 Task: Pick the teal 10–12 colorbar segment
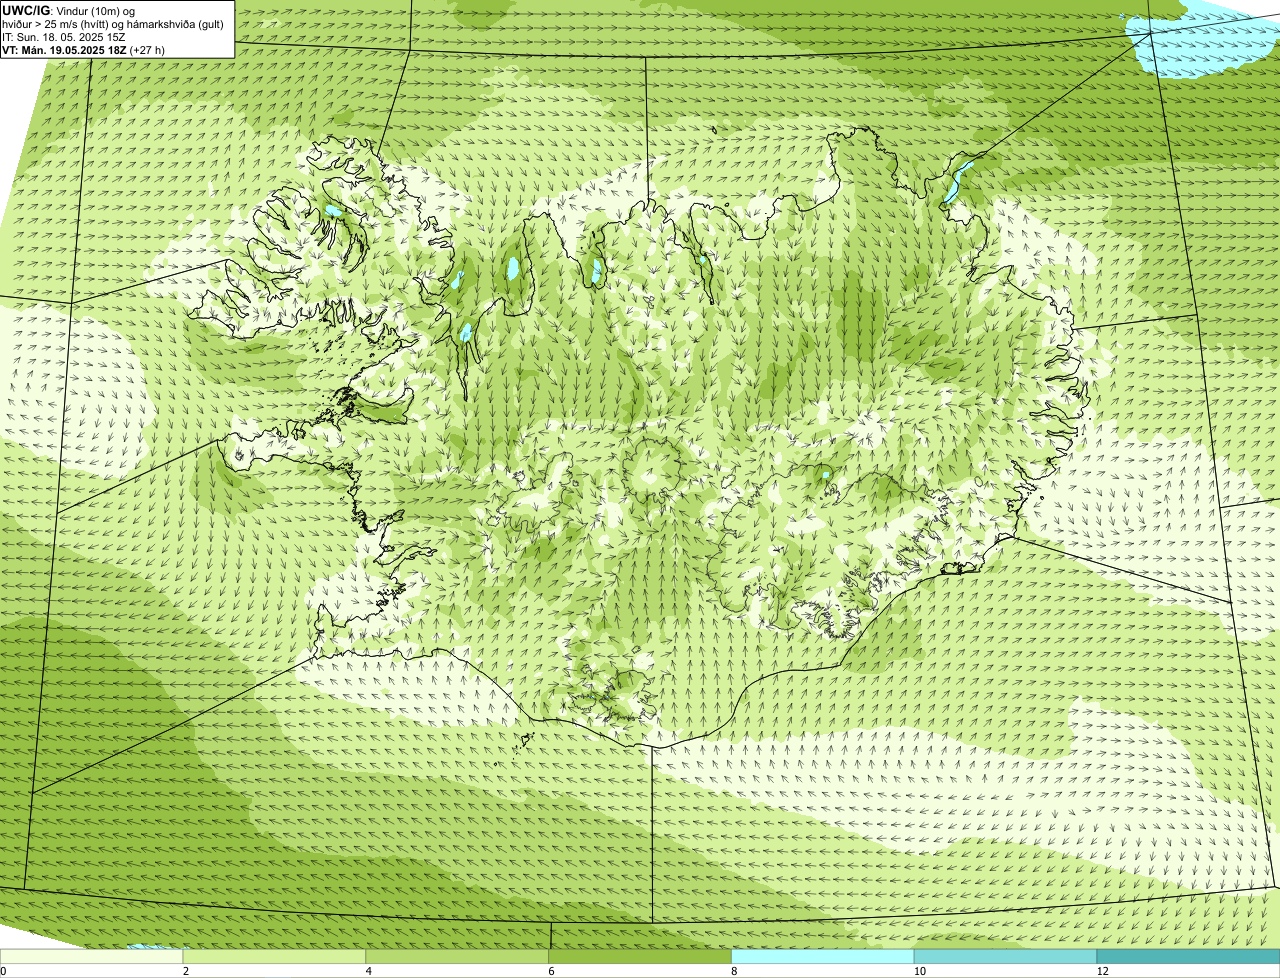click(x=1005, y=956)
